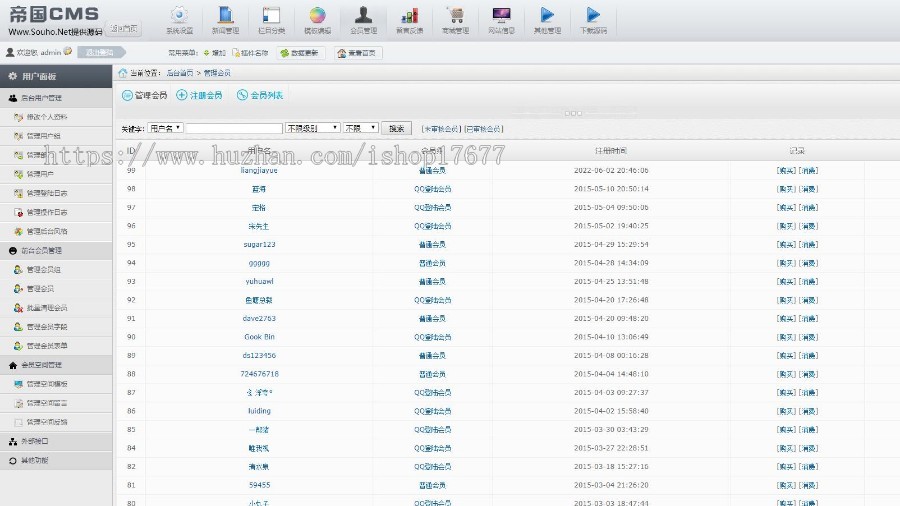
Task: Open username yuhuawl in row 93
Action: pos(259,281)
